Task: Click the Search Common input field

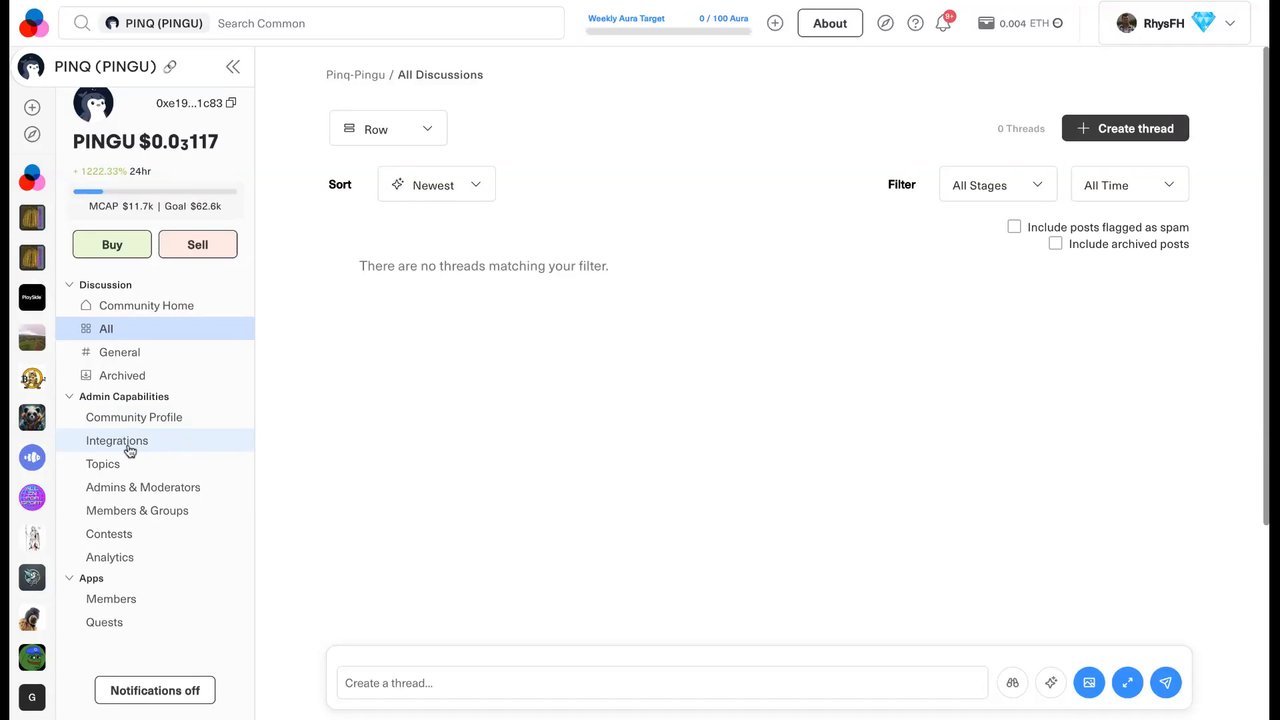Action: point(385,23)
